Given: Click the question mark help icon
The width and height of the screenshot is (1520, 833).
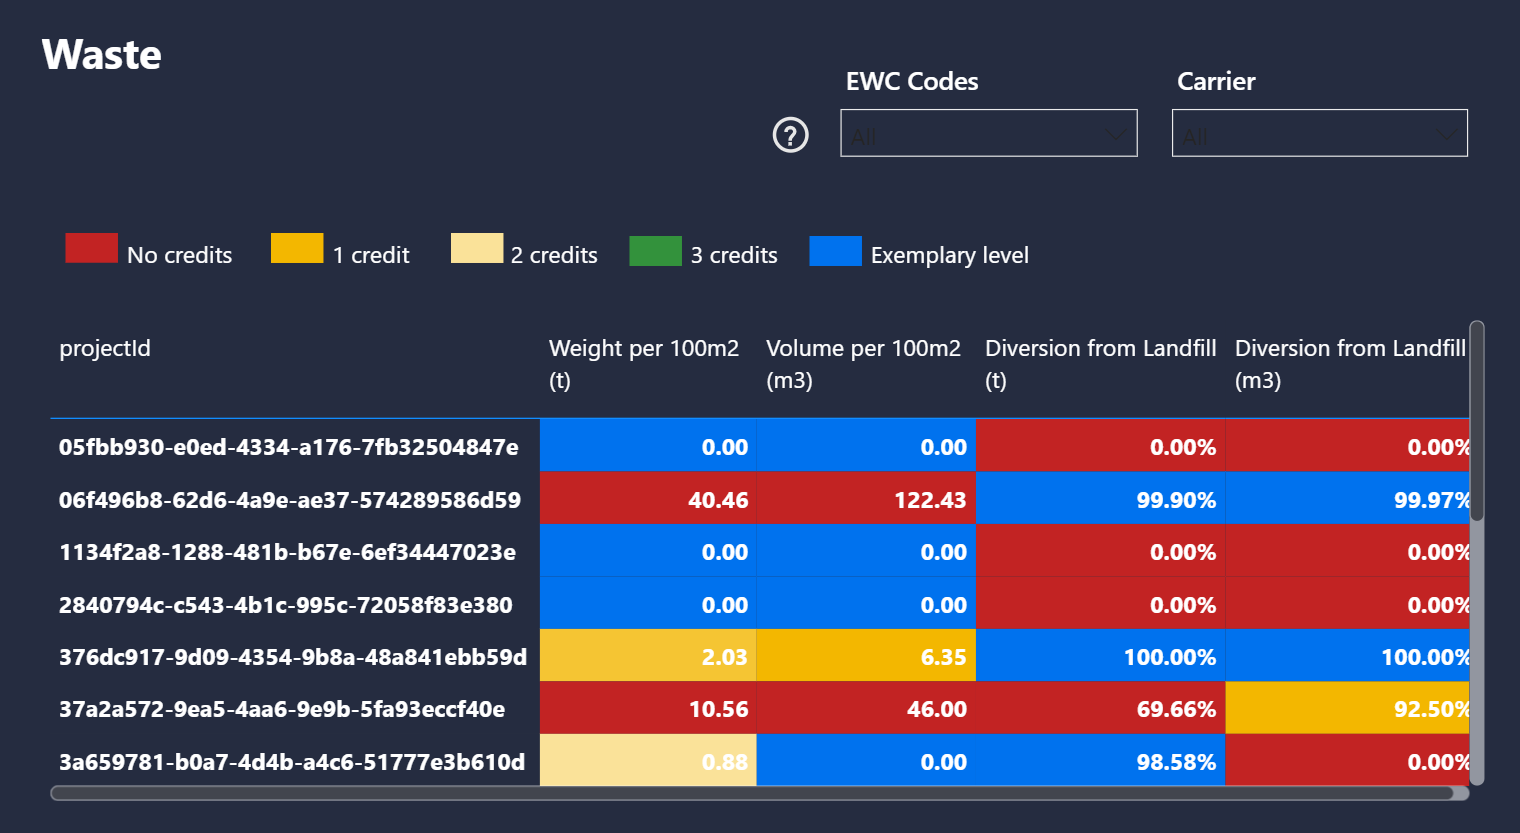Looking at the screenshot, I should tap(791, 135).
